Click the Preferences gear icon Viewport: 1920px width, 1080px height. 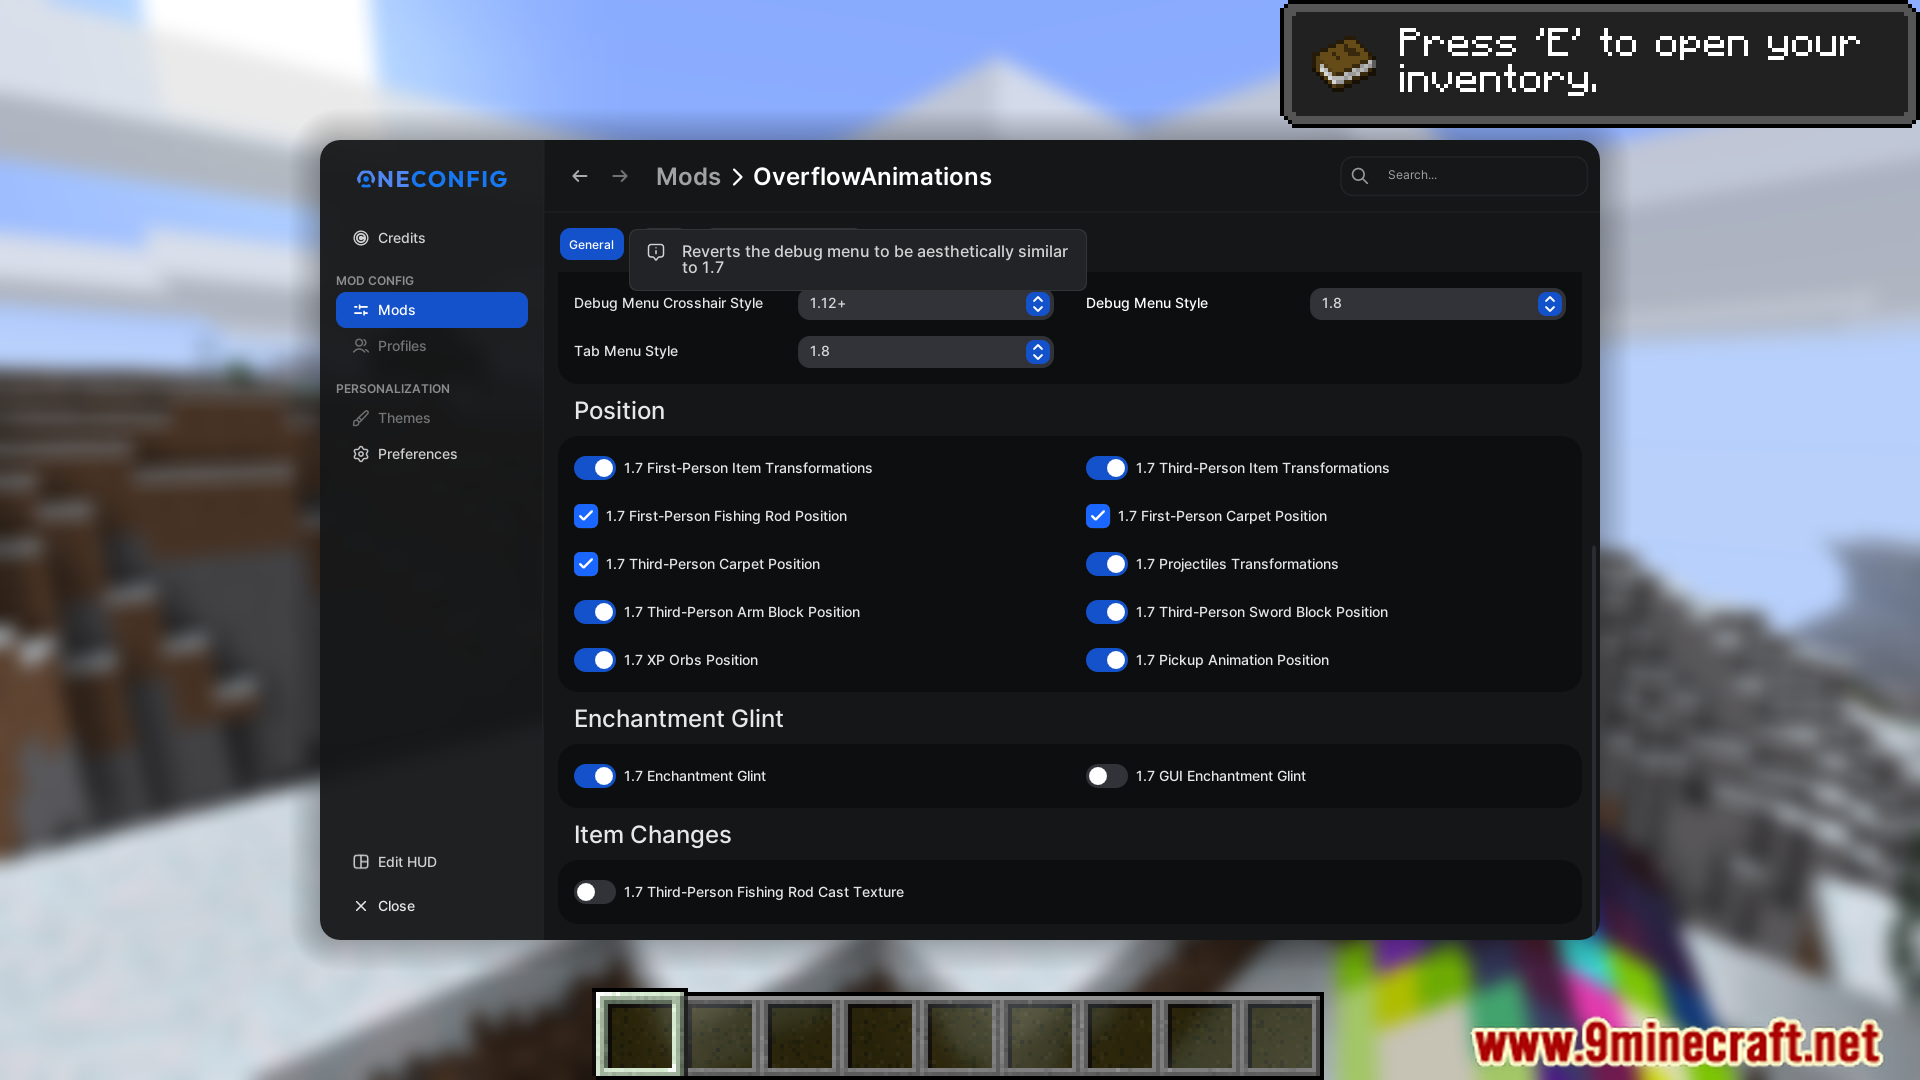coord(361,454)
